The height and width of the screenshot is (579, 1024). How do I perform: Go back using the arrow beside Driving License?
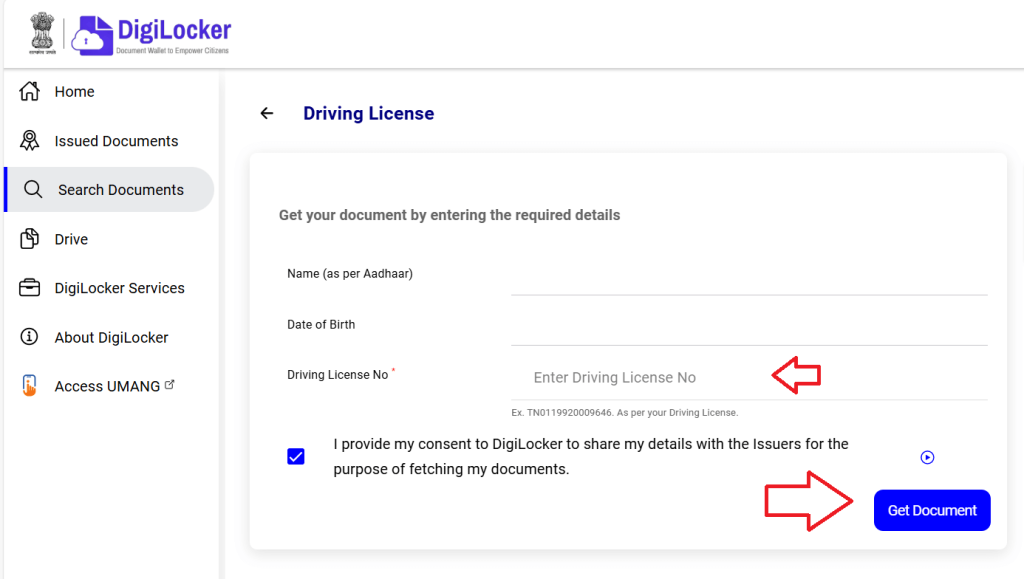tap(266, 113)
